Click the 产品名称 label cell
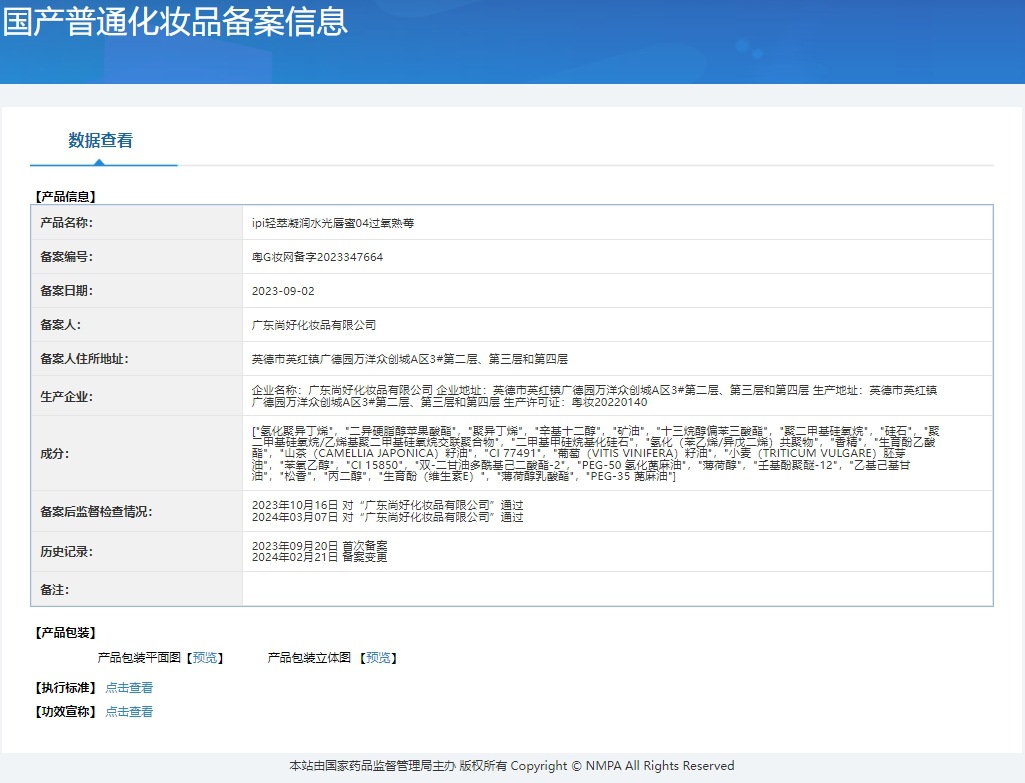 coord(137,223)
